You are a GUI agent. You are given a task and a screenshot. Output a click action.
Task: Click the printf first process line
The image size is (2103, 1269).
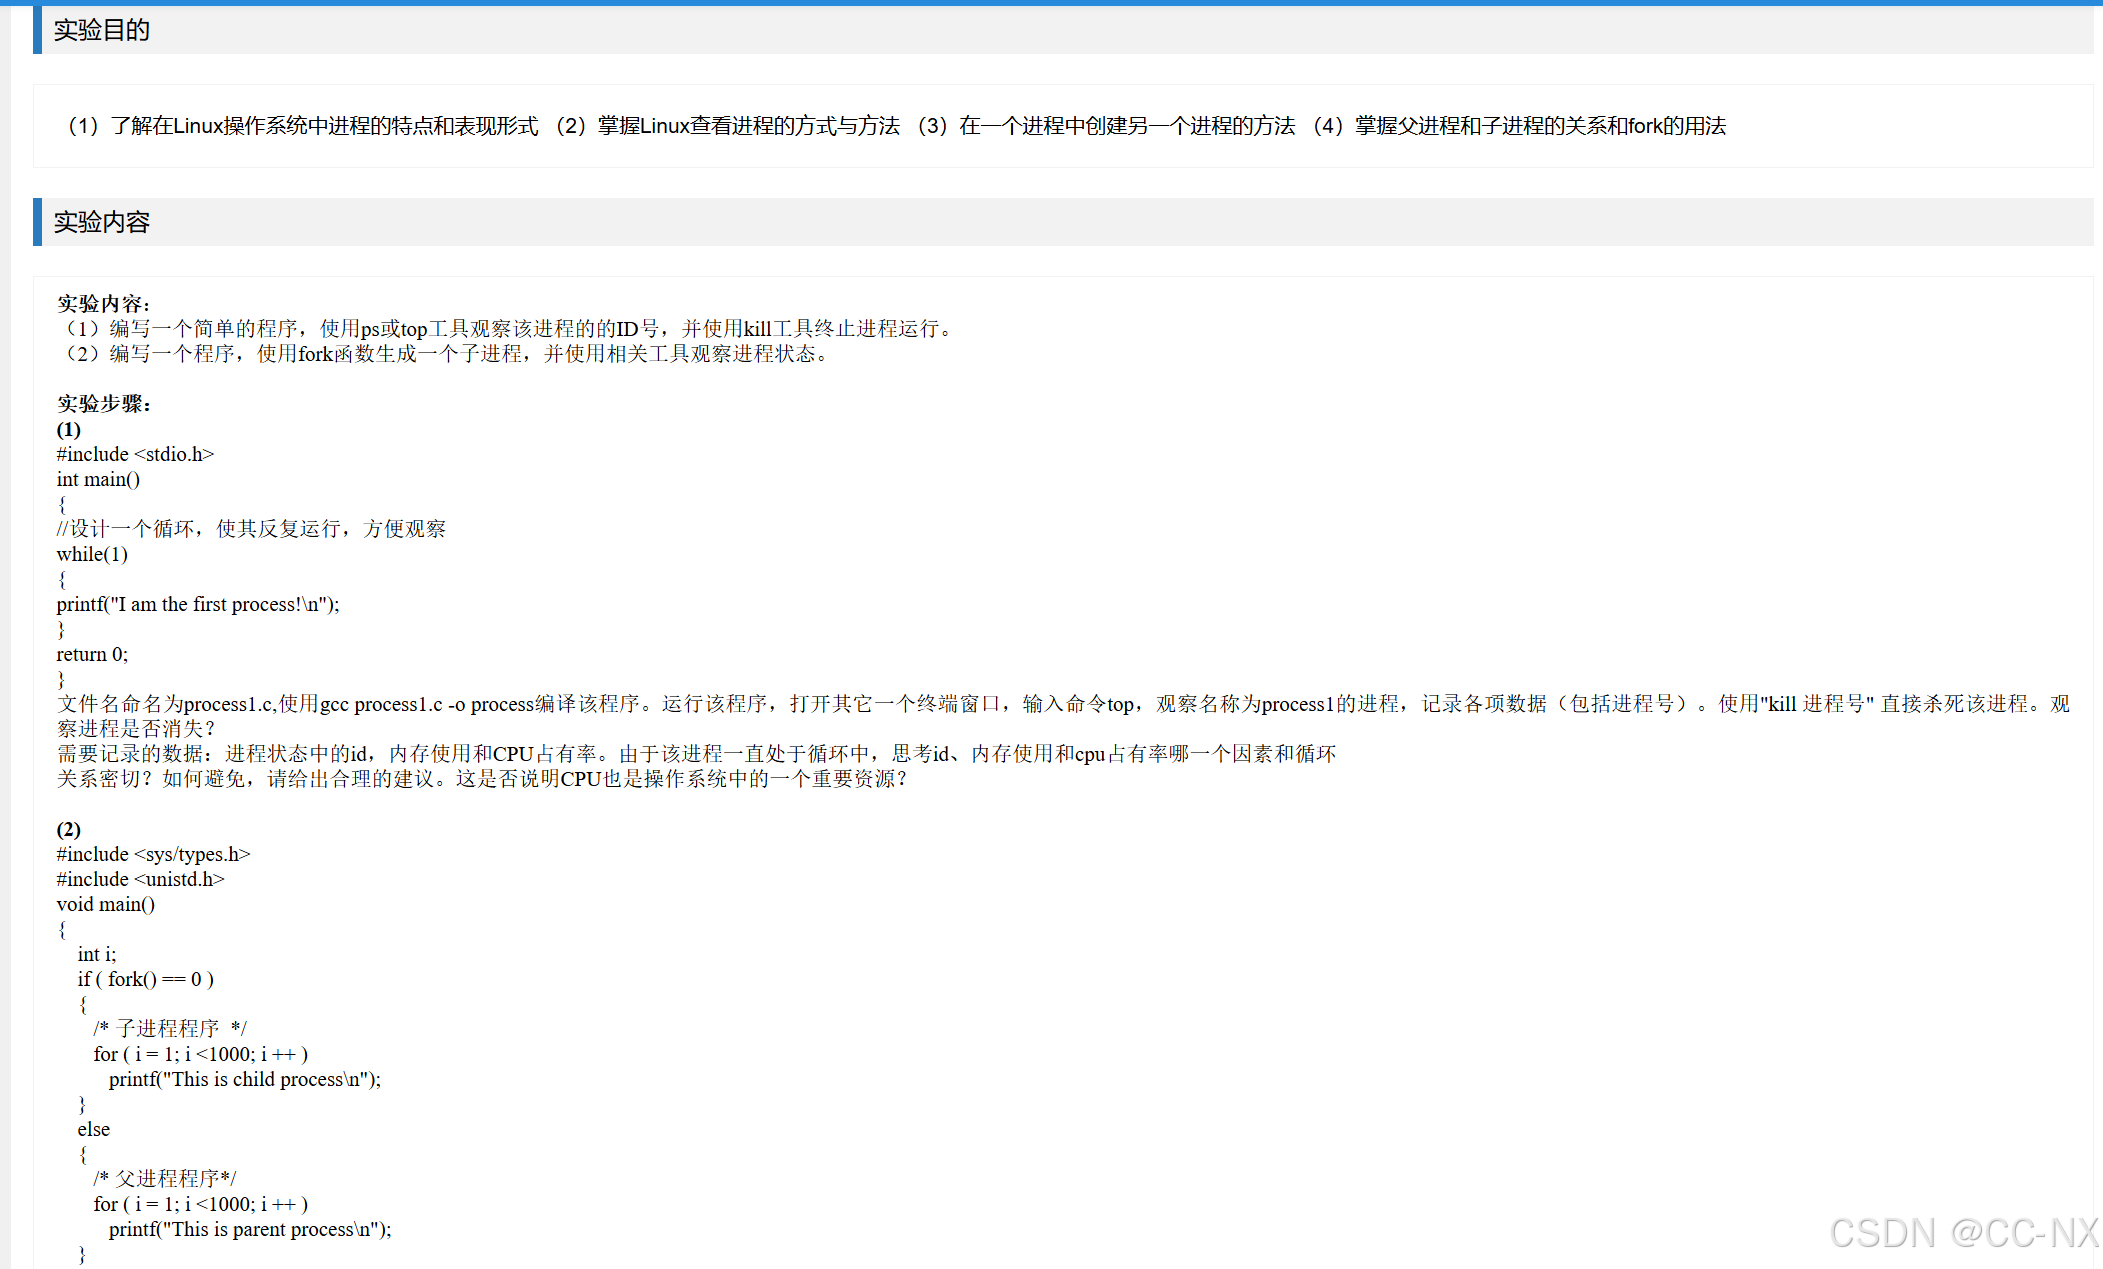198,604
